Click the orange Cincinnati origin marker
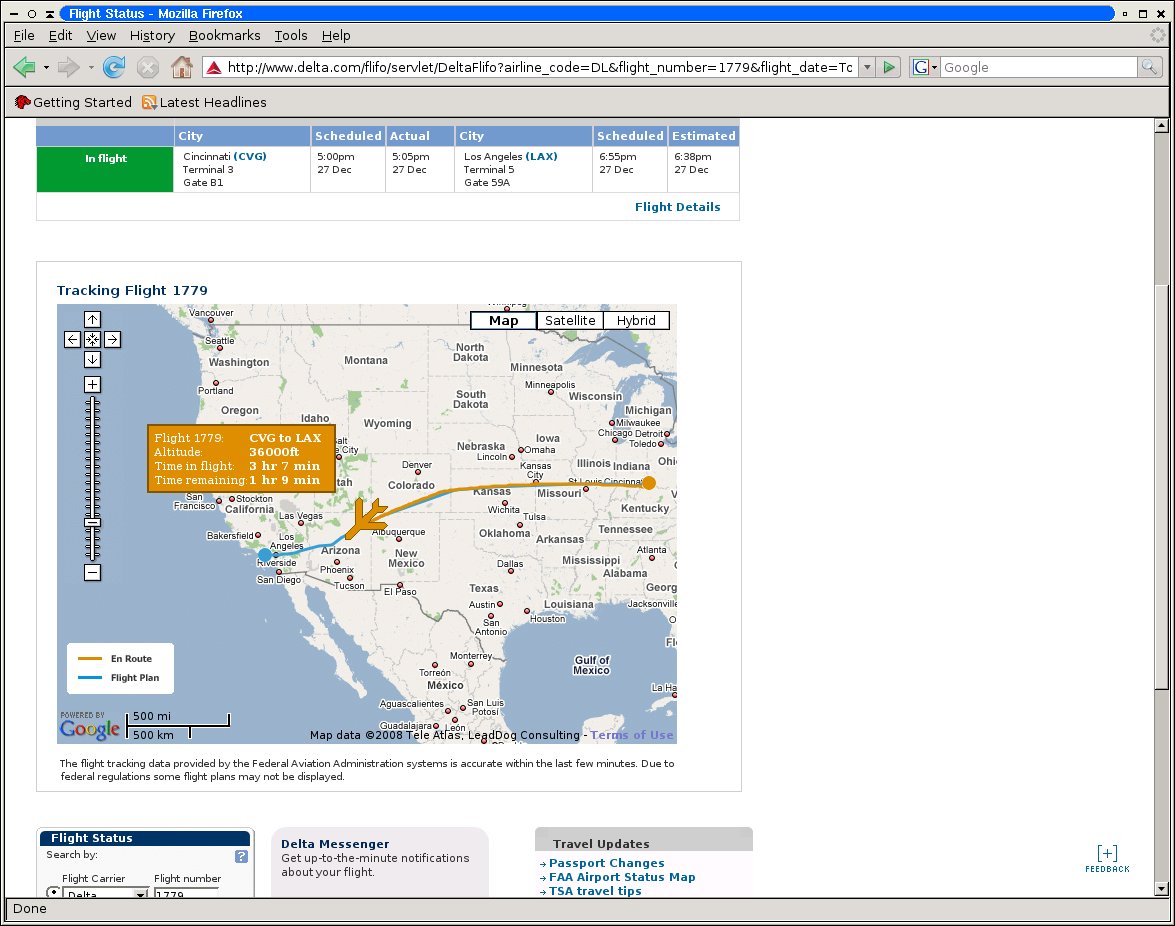 [649, 483]
